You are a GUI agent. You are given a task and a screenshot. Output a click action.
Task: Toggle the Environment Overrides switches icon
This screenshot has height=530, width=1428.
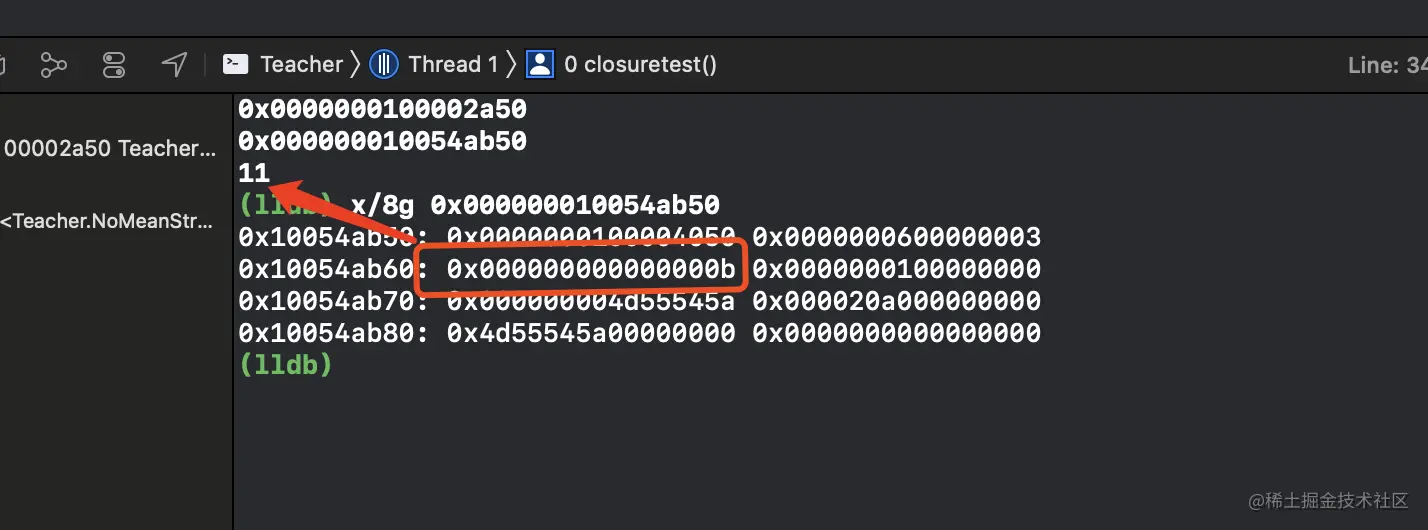click(114, 66)
